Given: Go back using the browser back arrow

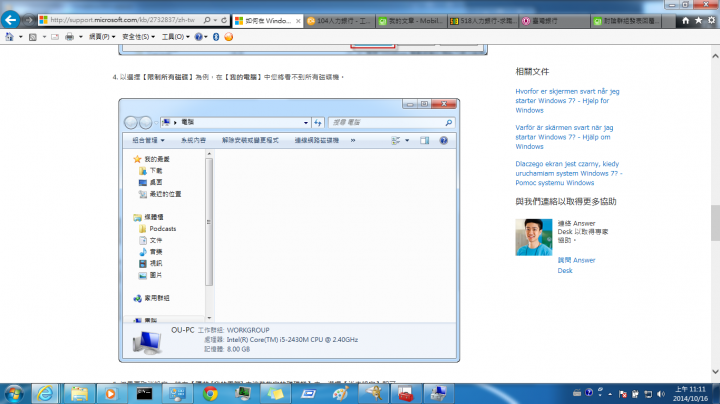Looking at the screenshot, I should [11, 20].
